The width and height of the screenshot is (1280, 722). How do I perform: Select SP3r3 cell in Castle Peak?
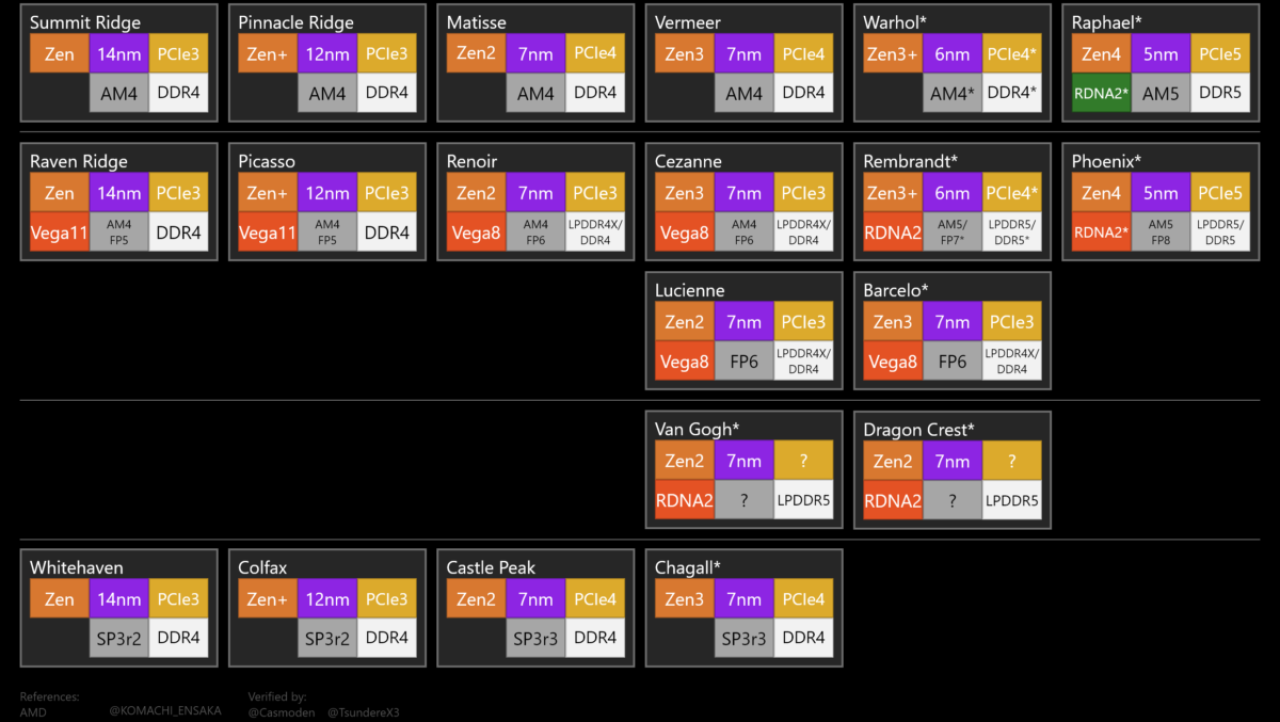pos(536,638)
